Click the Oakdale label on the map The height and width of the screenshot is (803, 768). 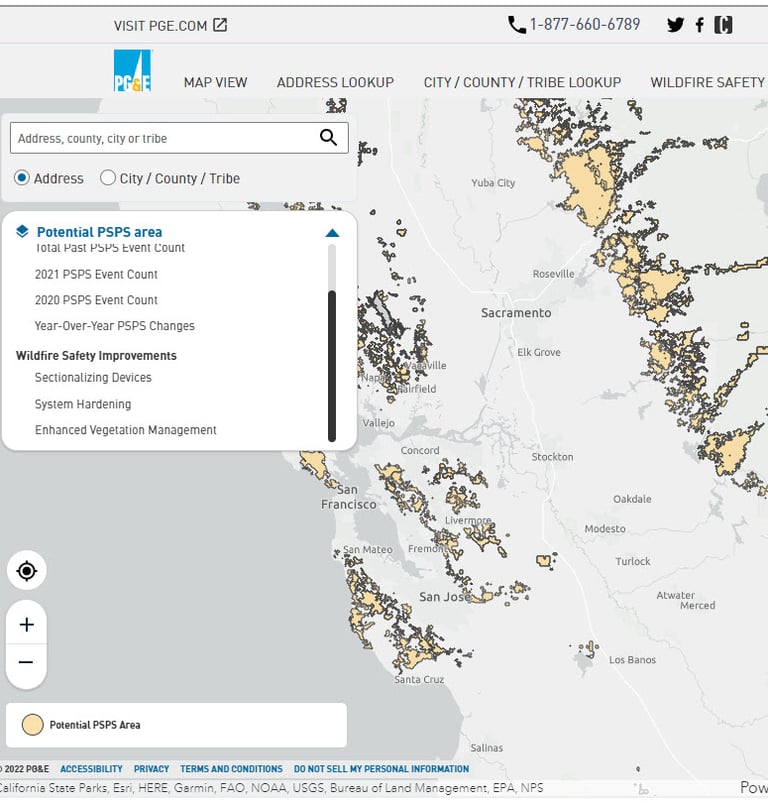[x=632, y=499]
